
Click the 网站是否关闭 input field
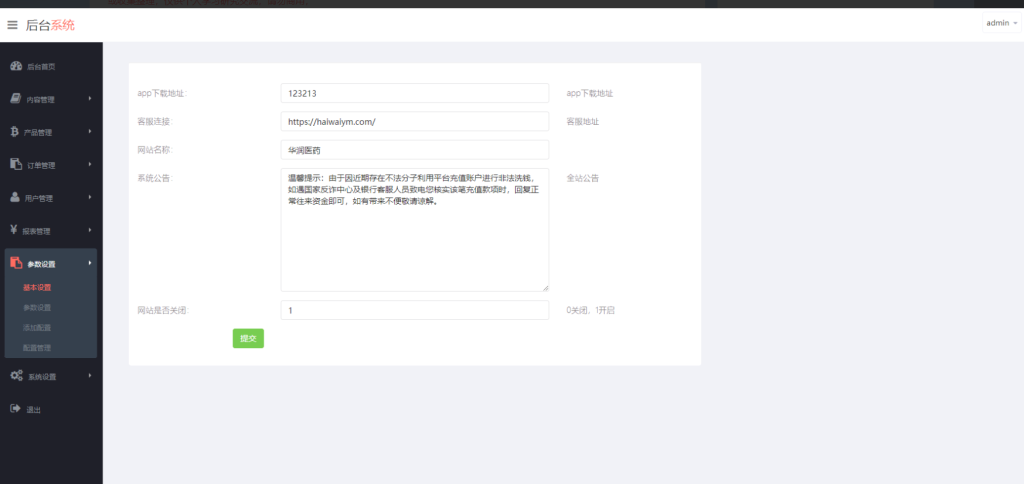tap(415, 310)
